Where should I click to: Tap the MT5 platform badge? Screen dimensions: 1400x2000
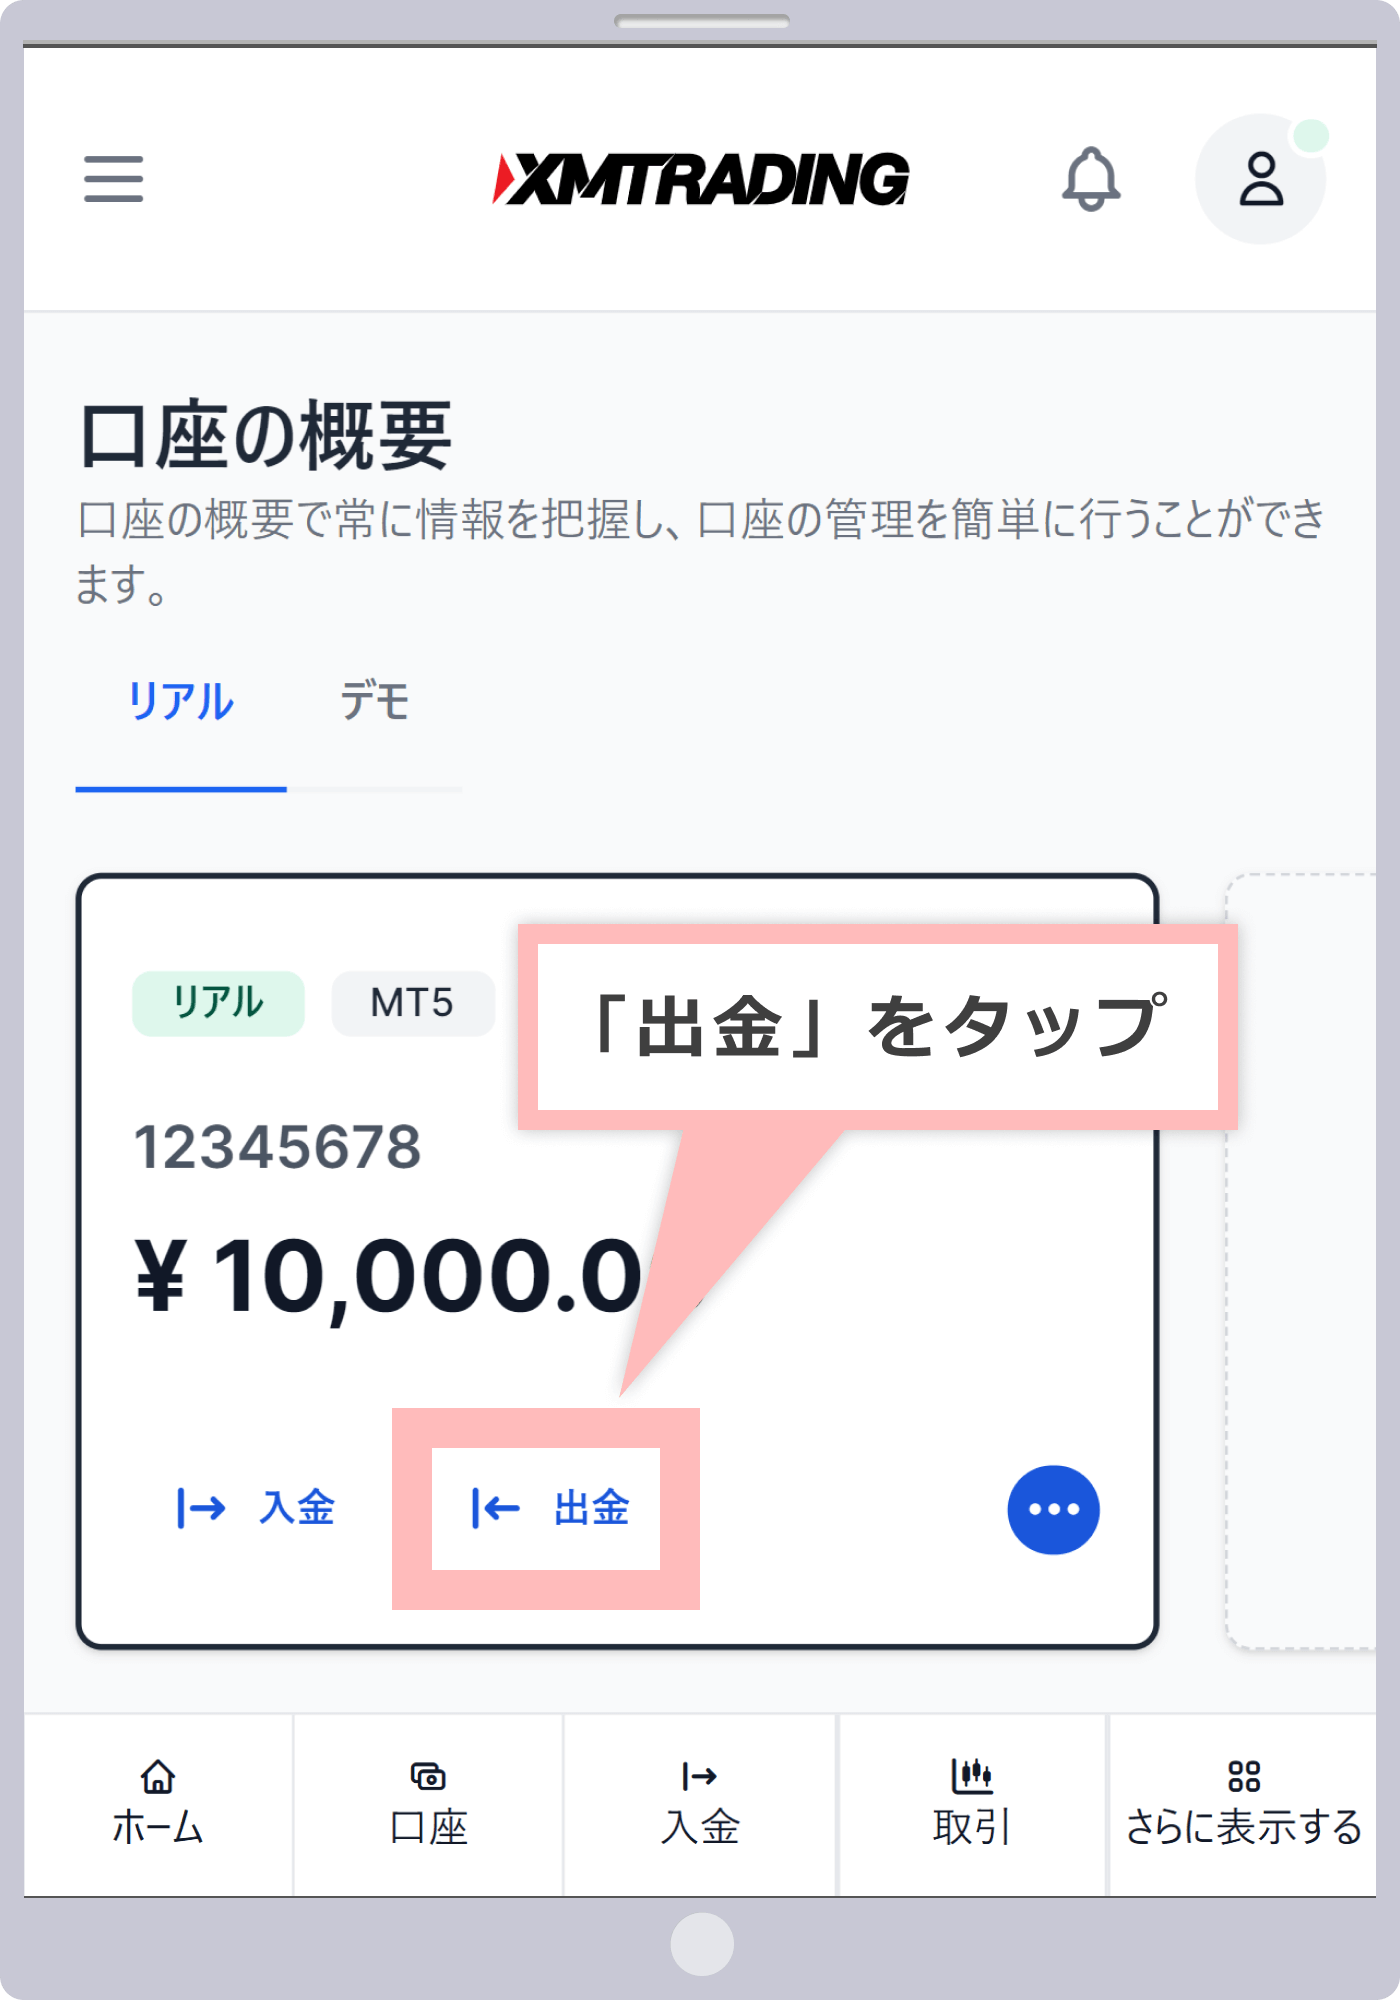pos(412,1002)
